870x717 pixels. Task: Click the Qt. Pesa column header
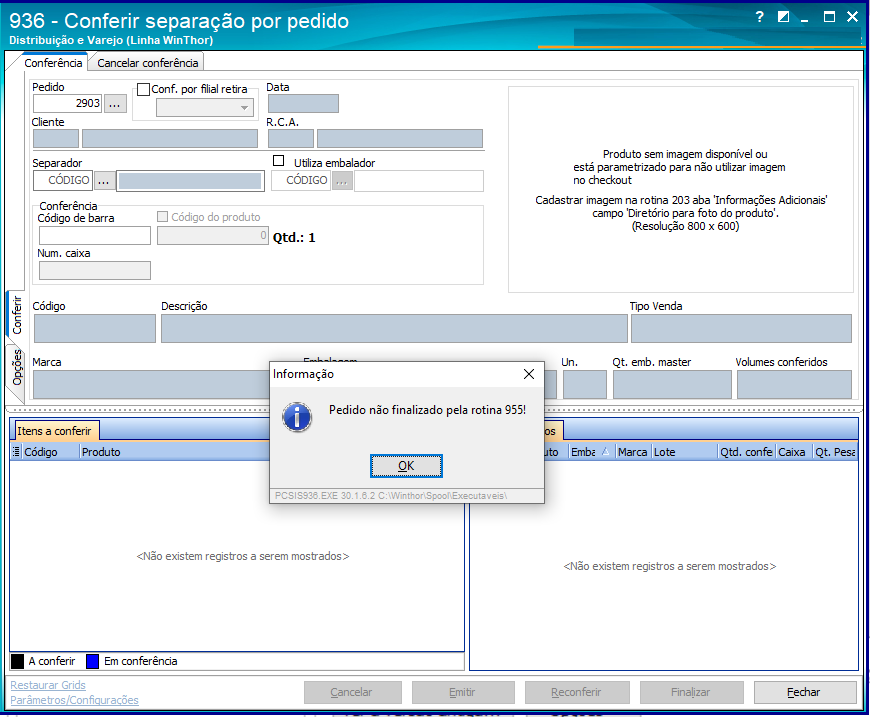(835, 452)
